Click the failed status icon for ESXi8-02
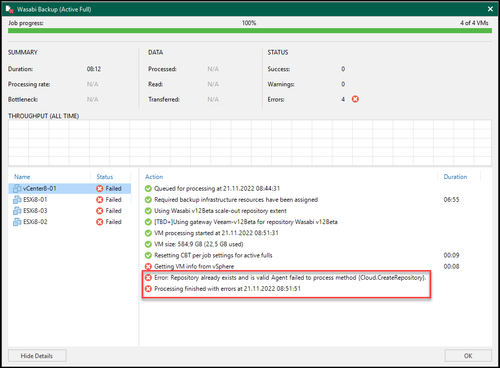The width and height of the screenshot is (500, 368). tap(99, 222)
